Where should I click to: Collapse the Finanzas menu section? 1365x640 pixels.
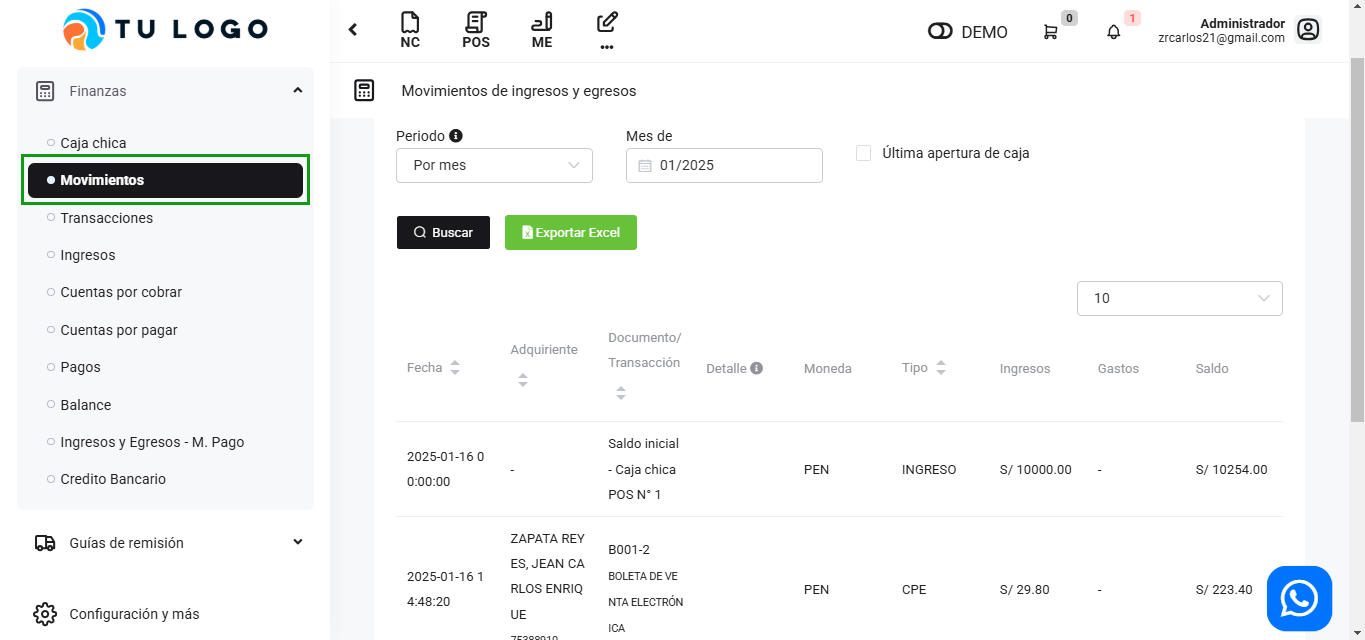coord(297,91)
